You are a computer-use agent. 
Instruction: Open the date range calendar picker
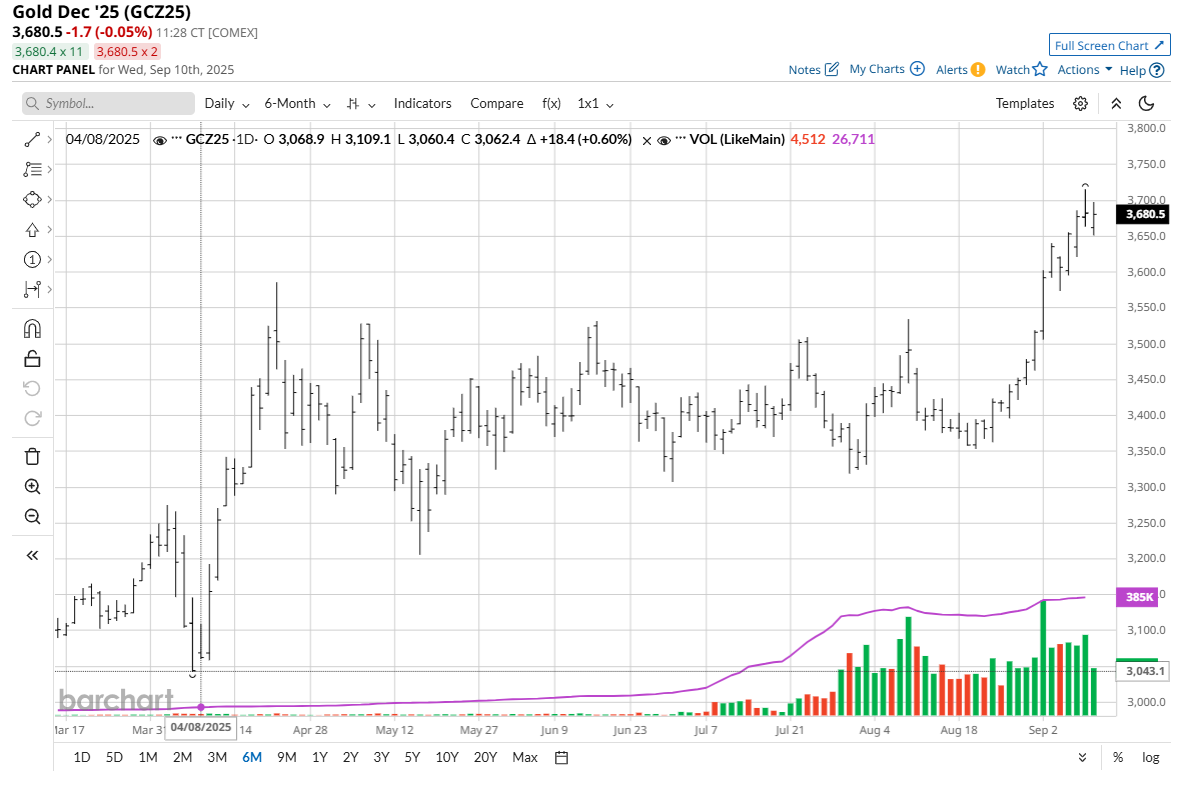point(562,757)
